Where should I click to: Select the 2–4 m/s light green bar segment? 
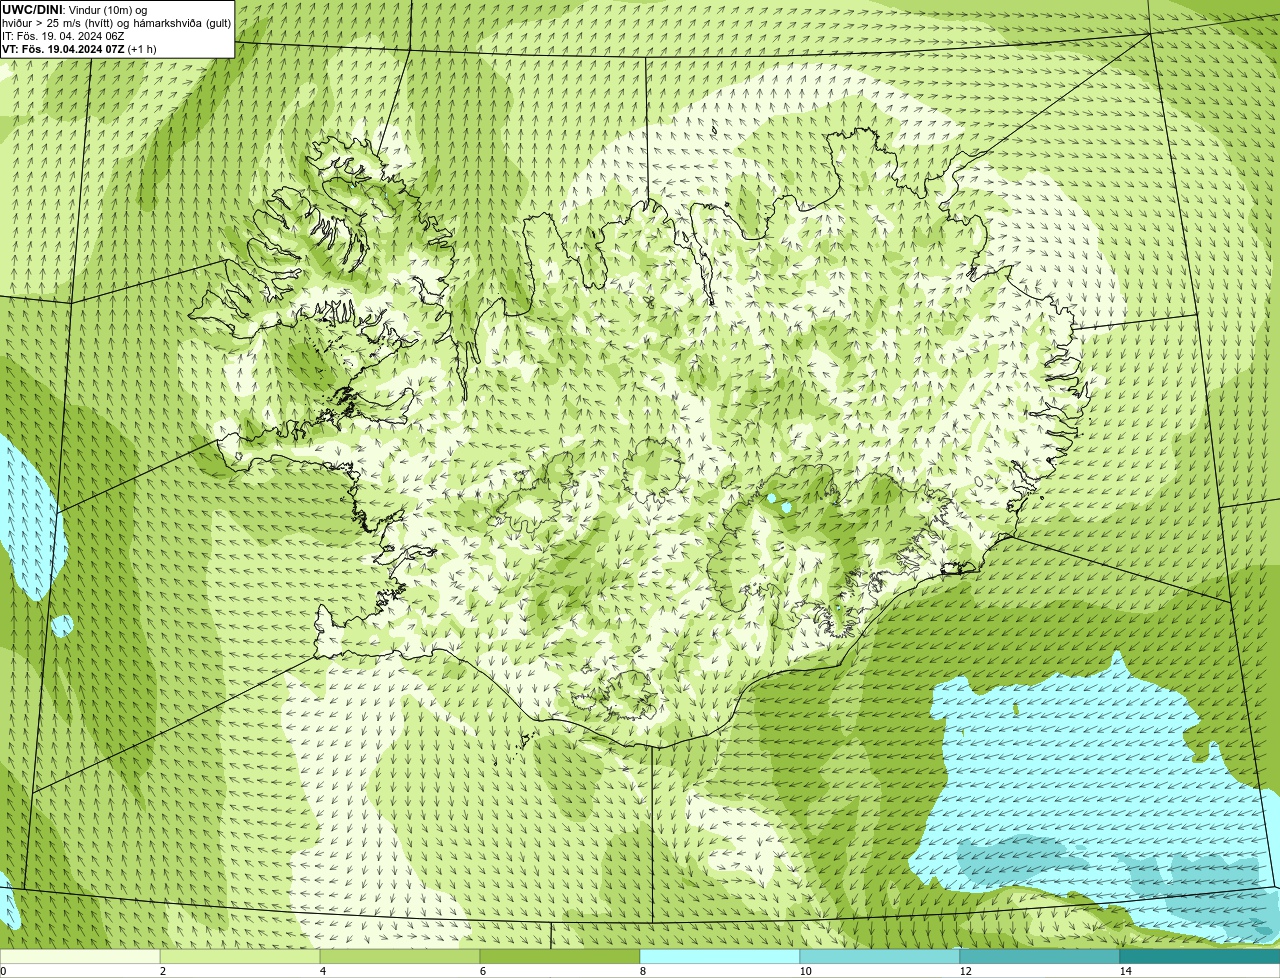(x=240, y=956)
